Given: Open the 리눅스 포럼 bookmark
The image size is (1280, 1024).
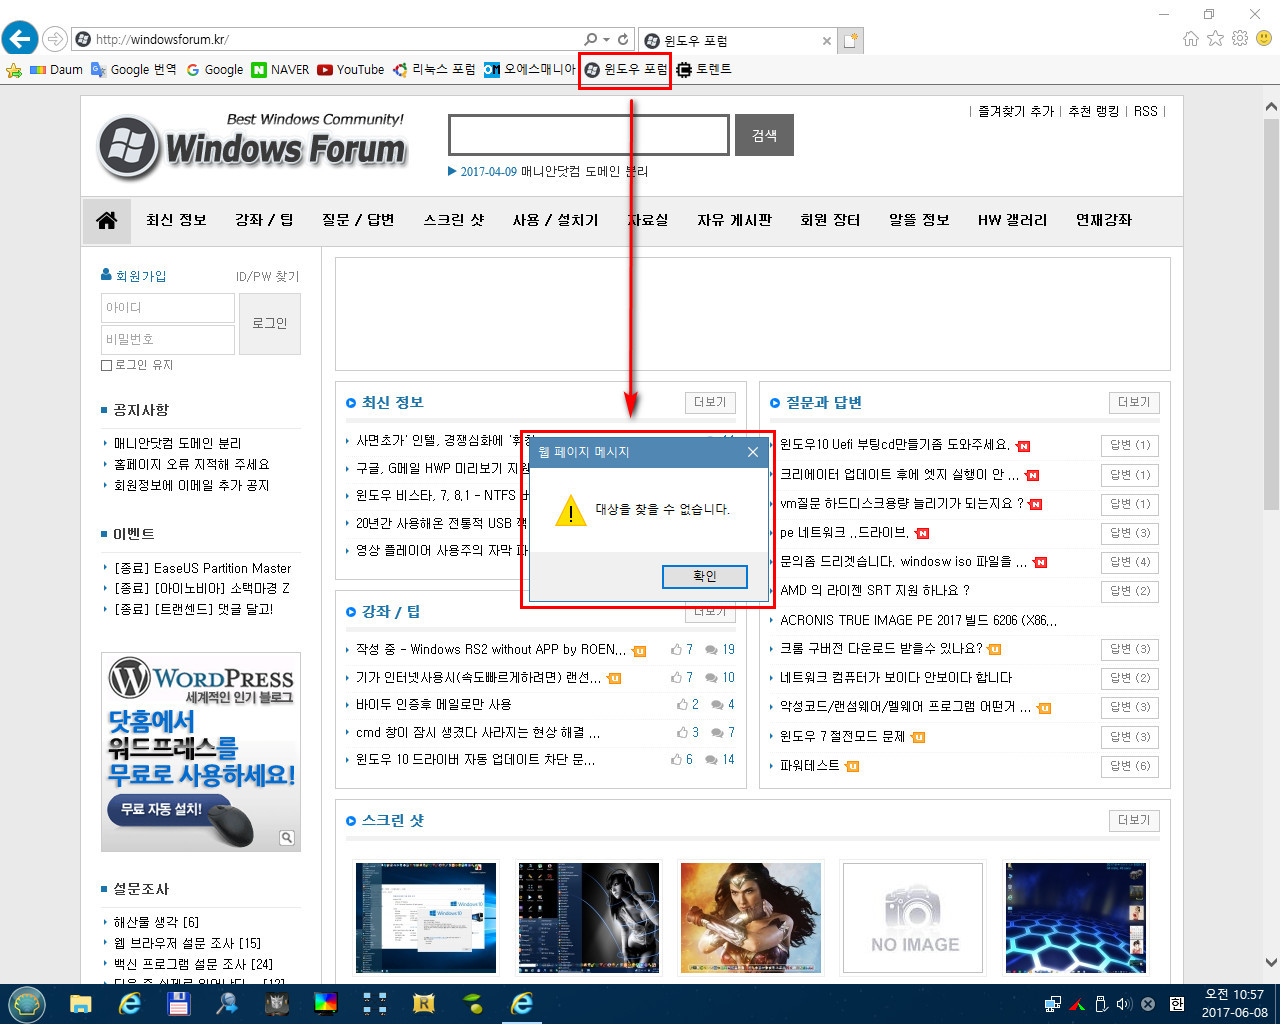Looking at the screenshot, I should (x=434, y=70).
